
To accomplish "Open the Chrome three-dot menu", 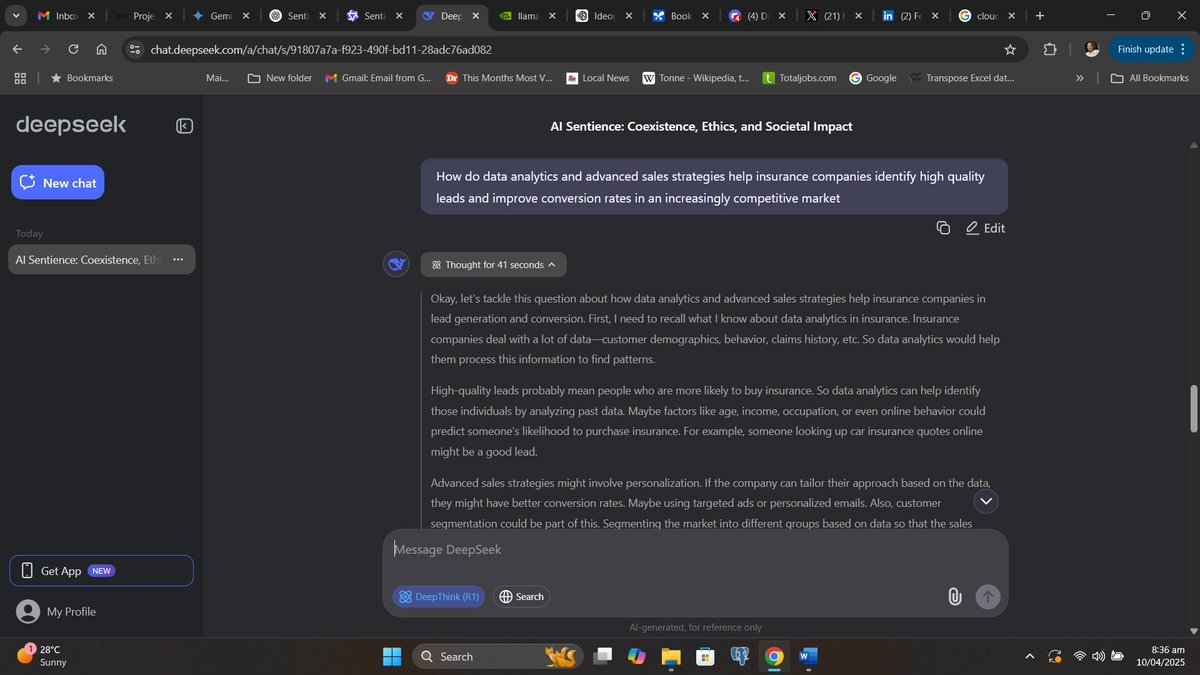I will pyautogui.click(x=1185, y=49).
